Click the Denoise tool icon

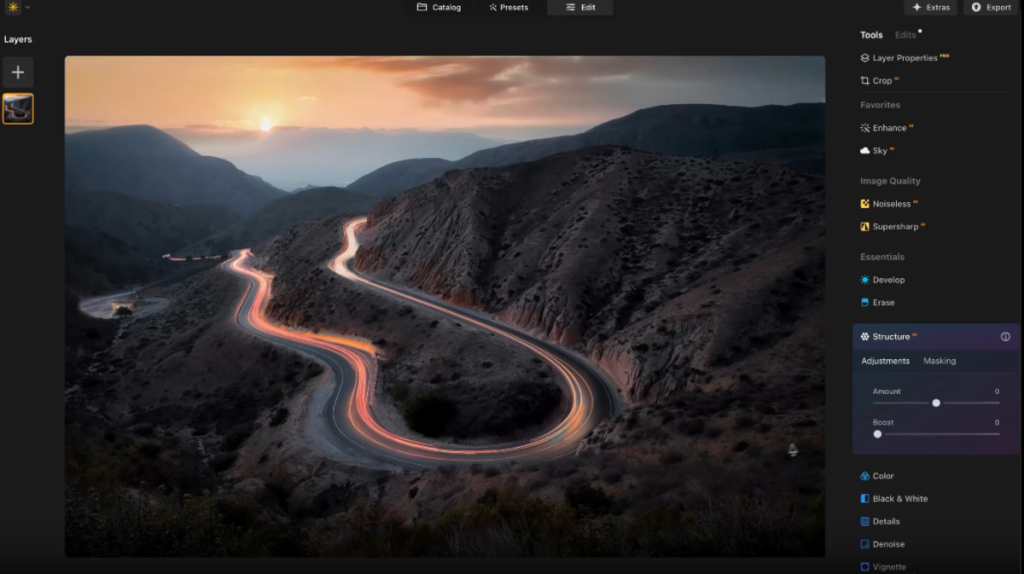click(x=865, y=544)
